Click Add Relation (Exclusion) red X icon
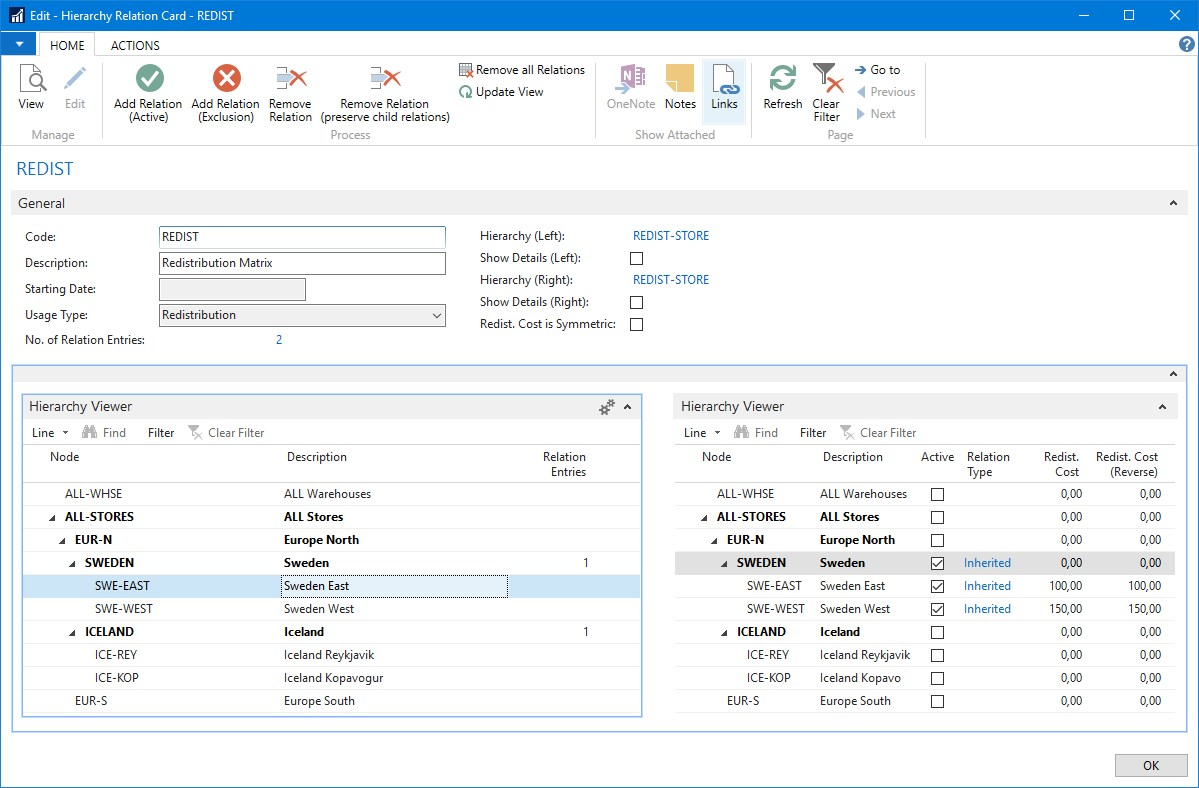1199x788 pixels. (226, 79)
